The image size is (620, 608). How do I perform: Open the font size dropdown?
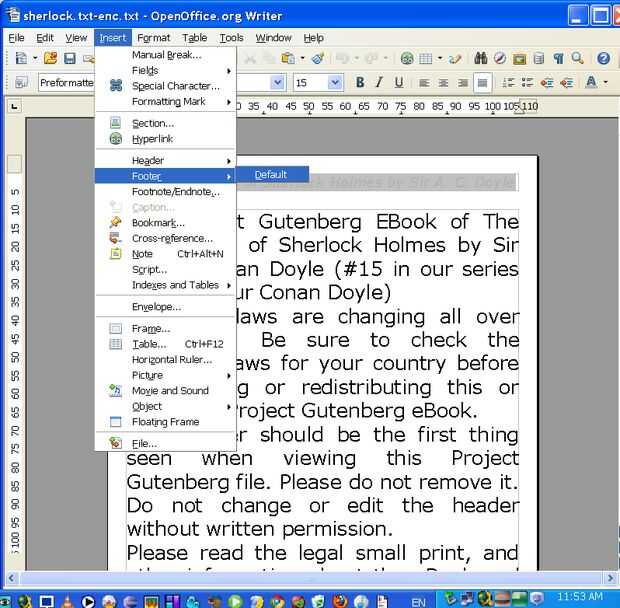(335, 83)
